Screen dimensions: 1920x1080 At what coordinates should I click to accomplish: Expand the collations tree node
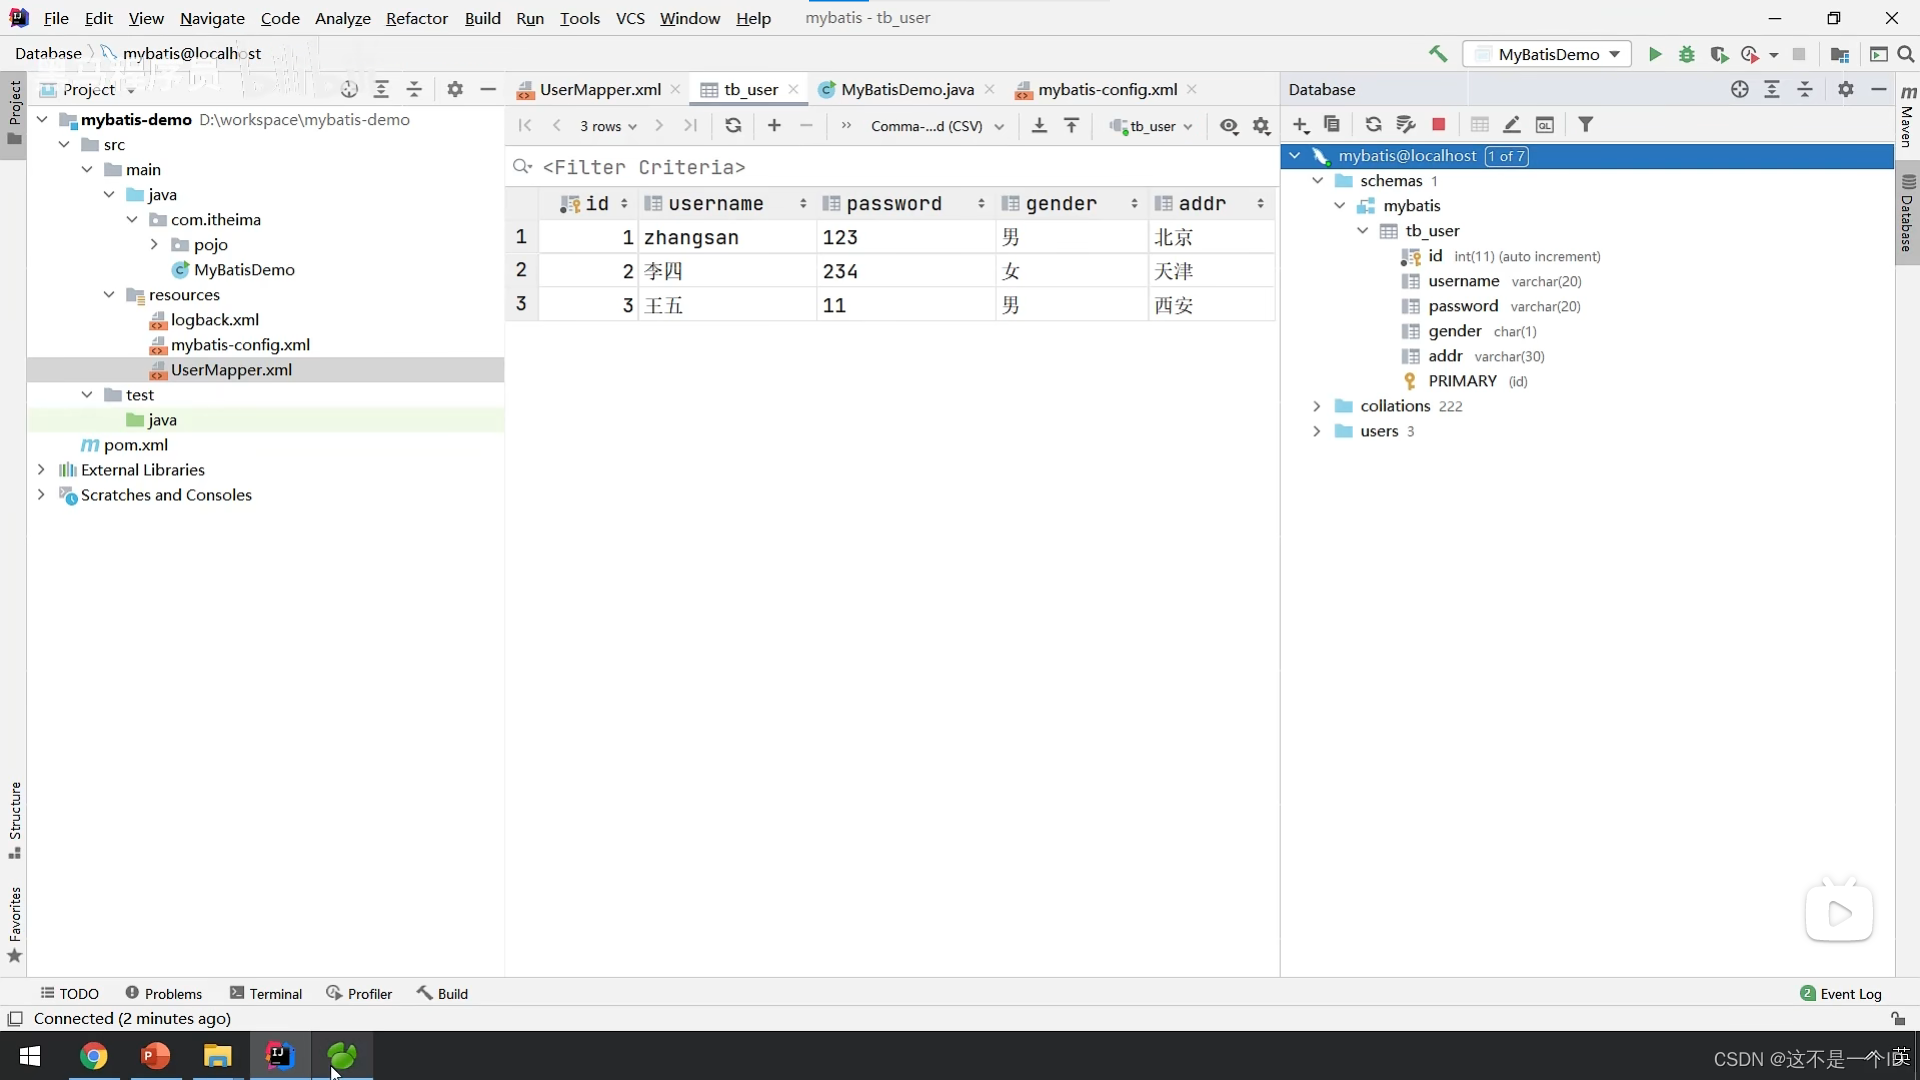tap(1315, 405)
